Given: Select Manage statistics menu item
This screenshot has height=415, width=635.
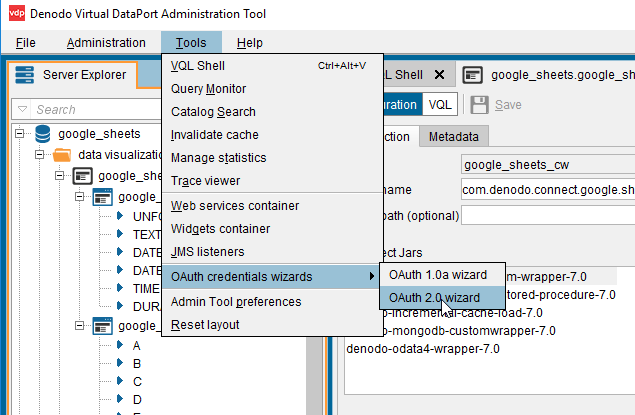Looking at the screenshot, I should 272,158.
